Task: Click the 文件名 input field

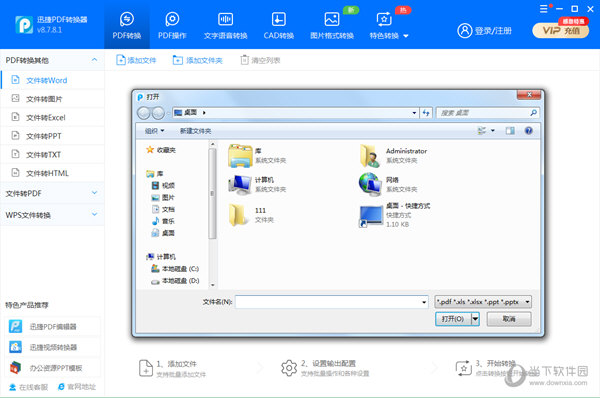Action: click(x=332, y=302)
